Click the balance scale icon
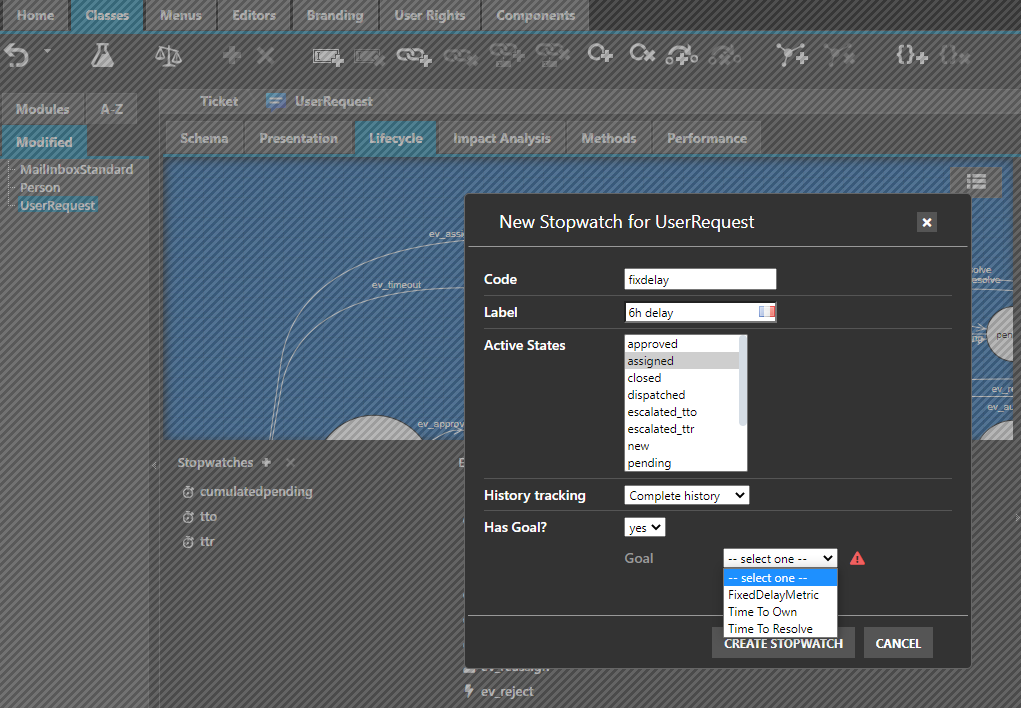 (x=169, y=56)
